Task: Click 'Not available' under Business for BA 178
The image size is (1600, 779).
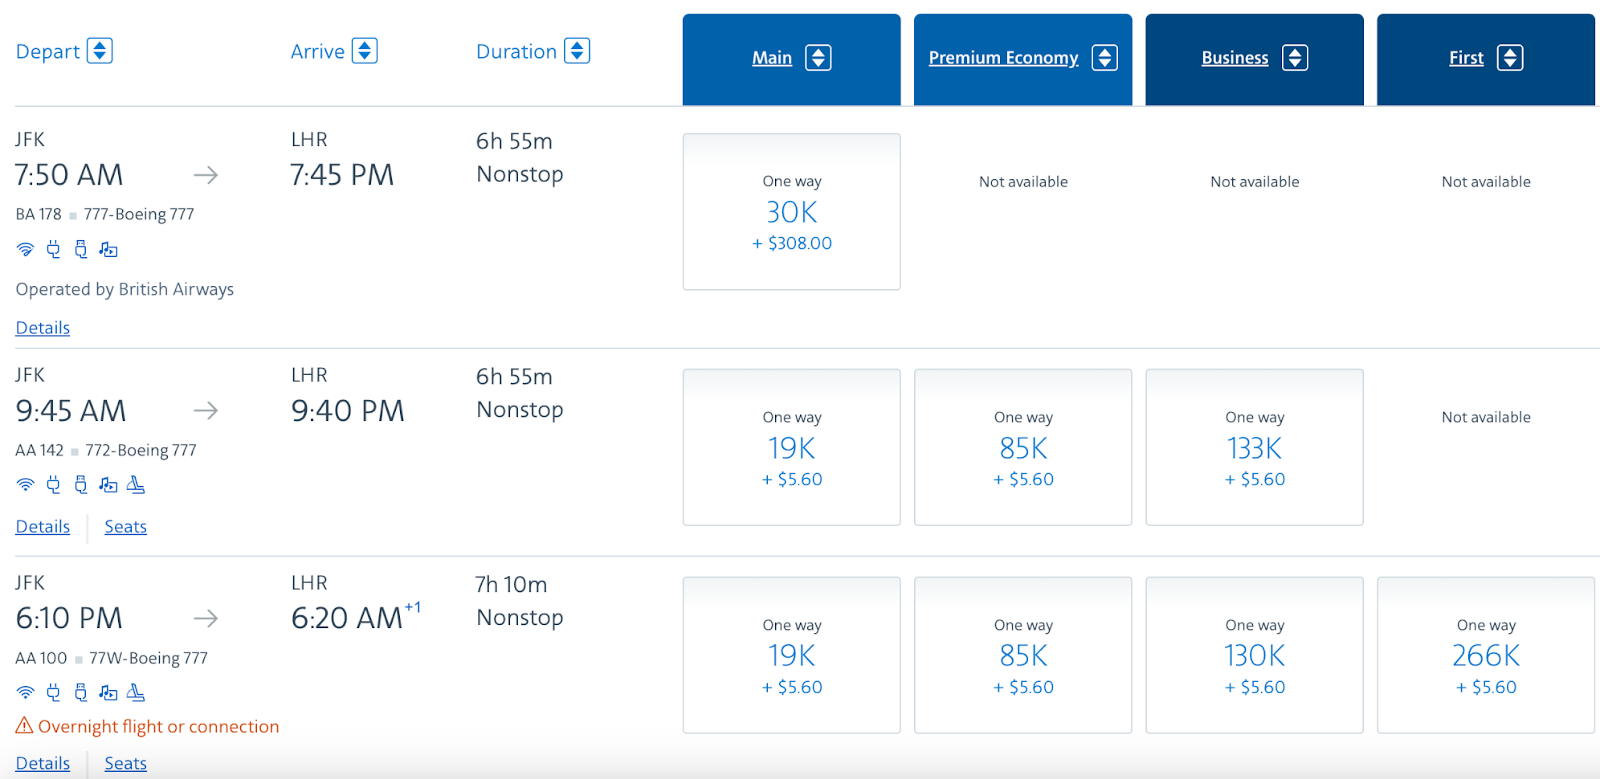Action: tap(1255, 181)
